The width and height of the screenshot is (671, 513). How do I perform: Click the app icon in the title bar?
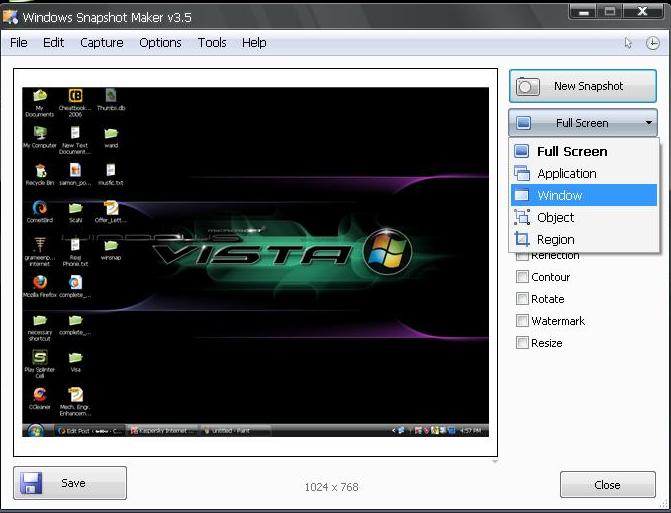click(10, 17)
